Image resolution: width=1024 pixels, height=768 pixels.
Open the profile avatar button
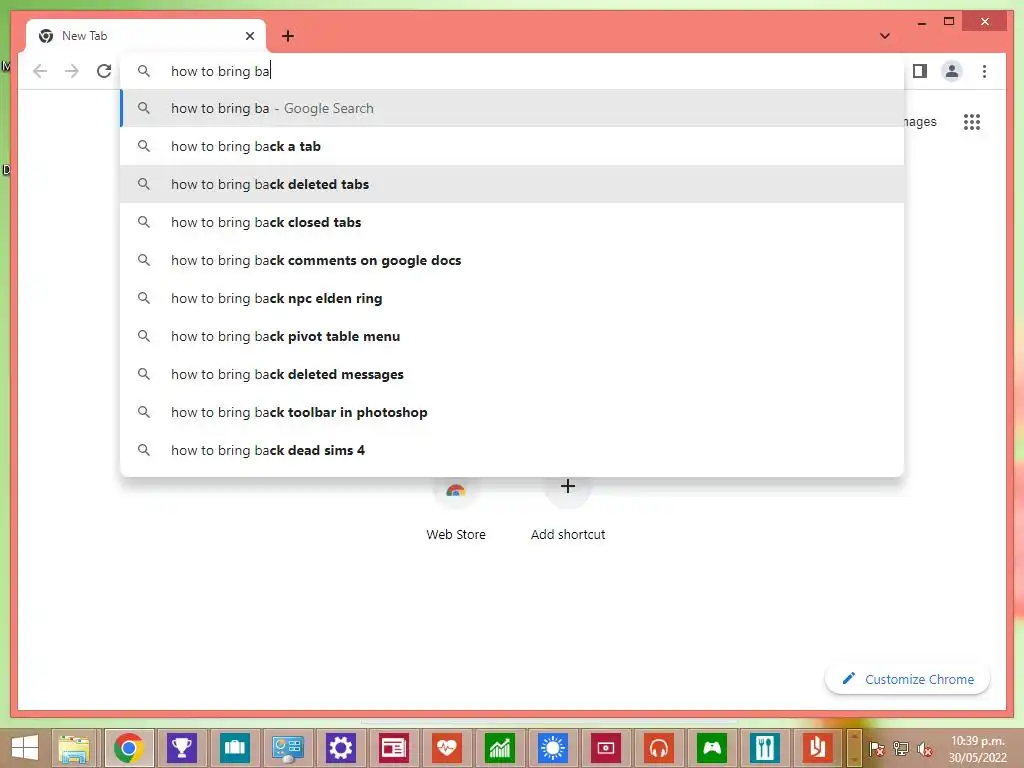point(952,71)
